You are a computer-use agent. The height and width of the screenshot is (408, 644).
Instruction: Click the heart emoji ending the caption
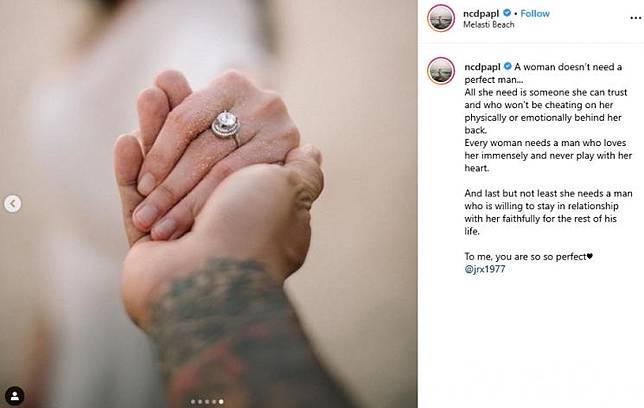590,256
